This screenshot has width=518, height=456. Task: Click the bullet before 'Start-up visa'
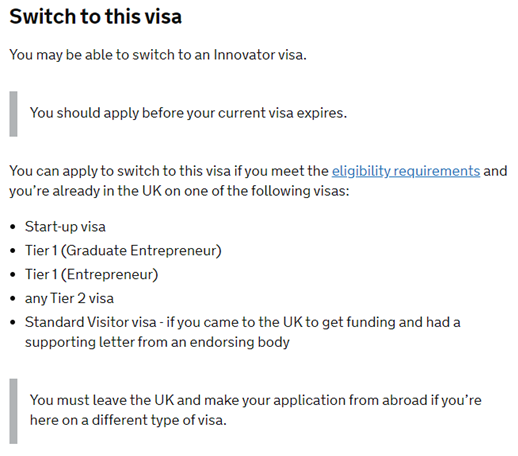(13, 227)
